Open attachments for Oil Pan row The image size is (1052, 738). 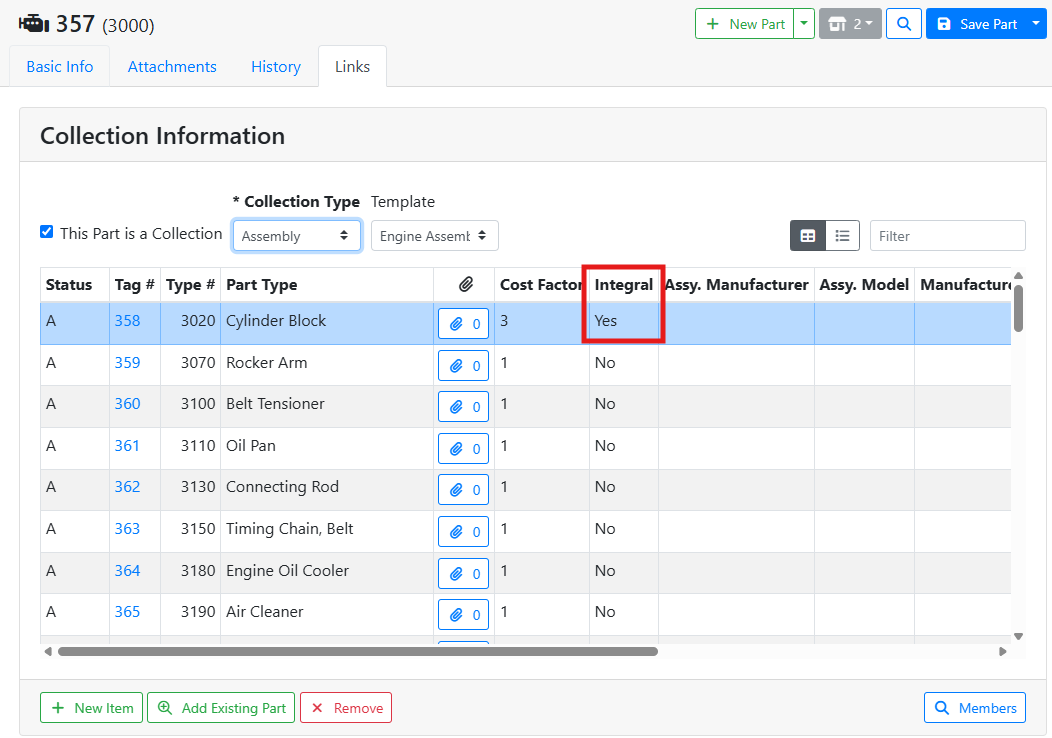point(463,448)
